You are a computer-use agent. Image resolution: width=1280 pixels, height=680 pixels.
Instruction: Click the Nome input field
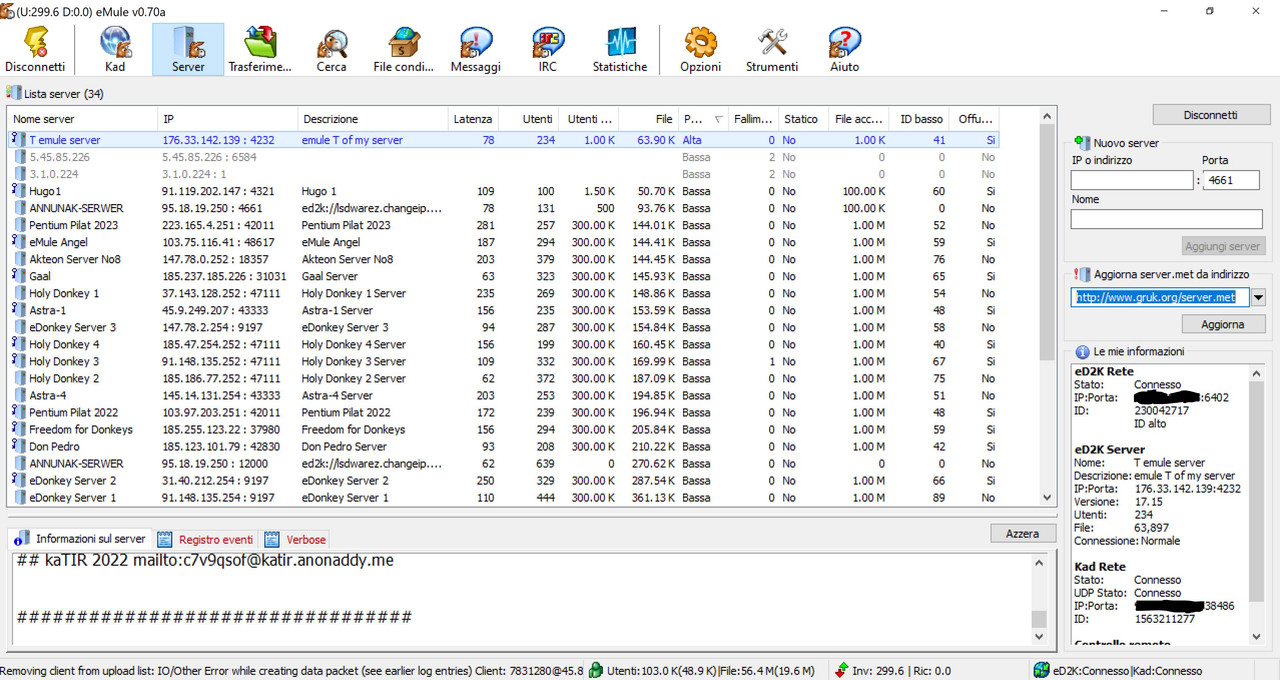[x=1166, y=218]
